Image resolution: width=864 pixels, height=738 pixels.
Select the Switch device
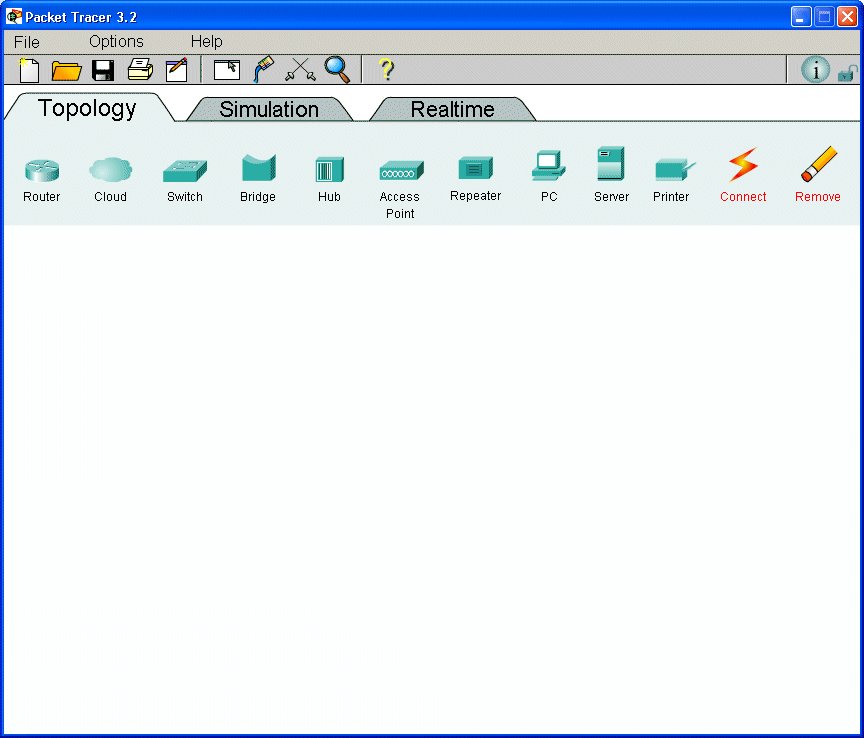[185, 180]
